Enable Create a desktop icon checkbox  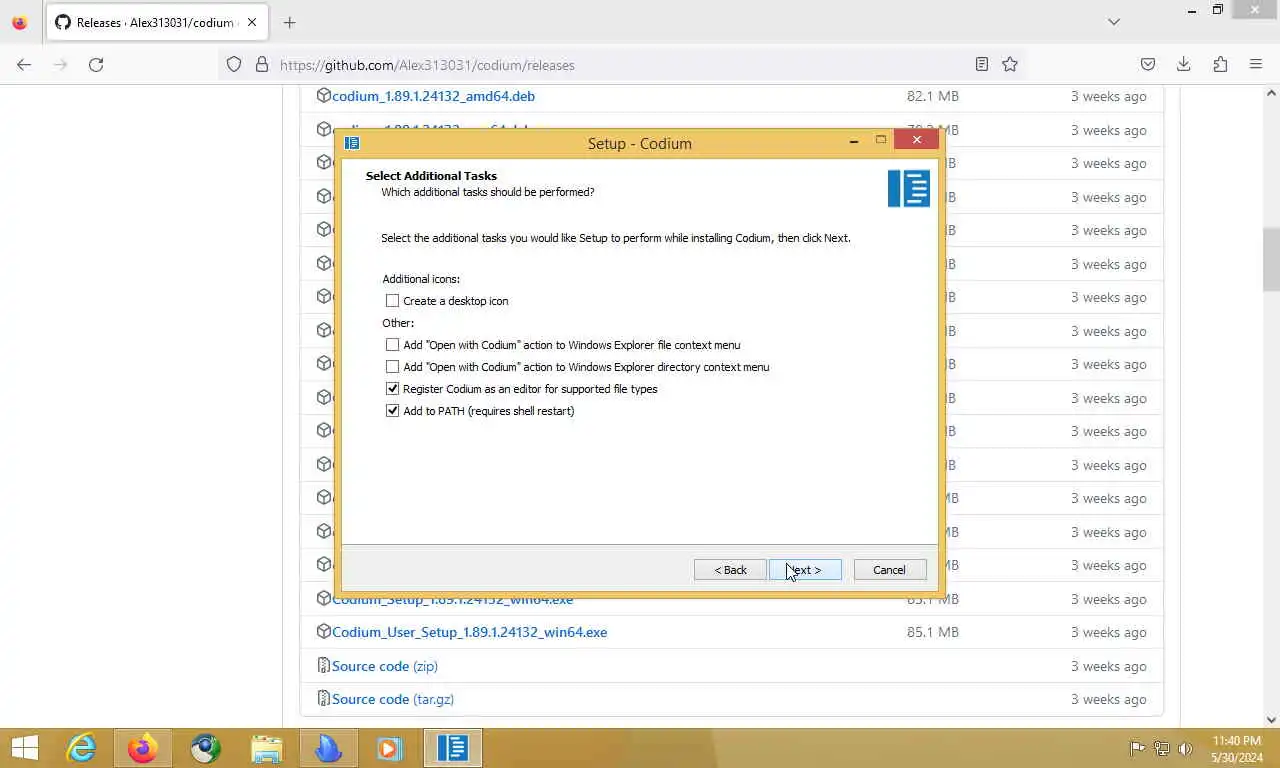tap(392, 301)
